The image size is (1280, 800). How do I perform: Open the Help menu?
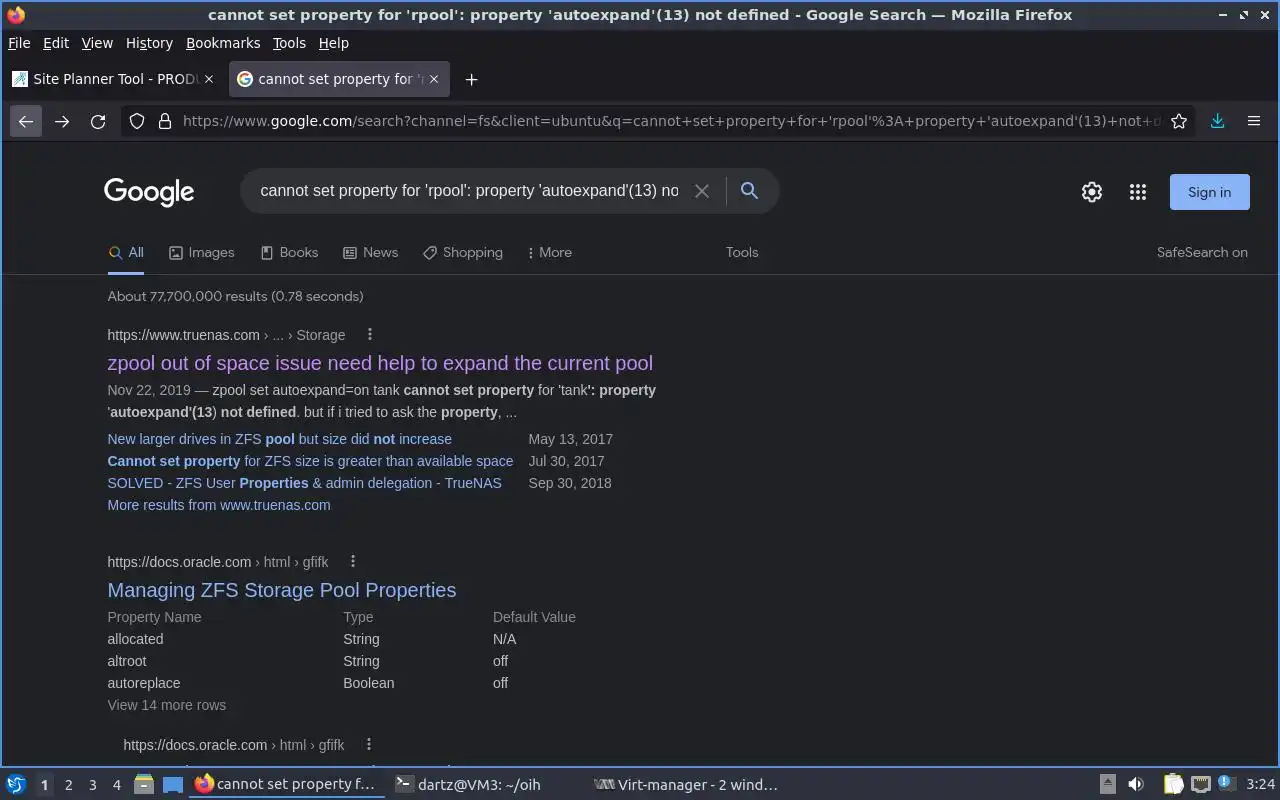334,43
